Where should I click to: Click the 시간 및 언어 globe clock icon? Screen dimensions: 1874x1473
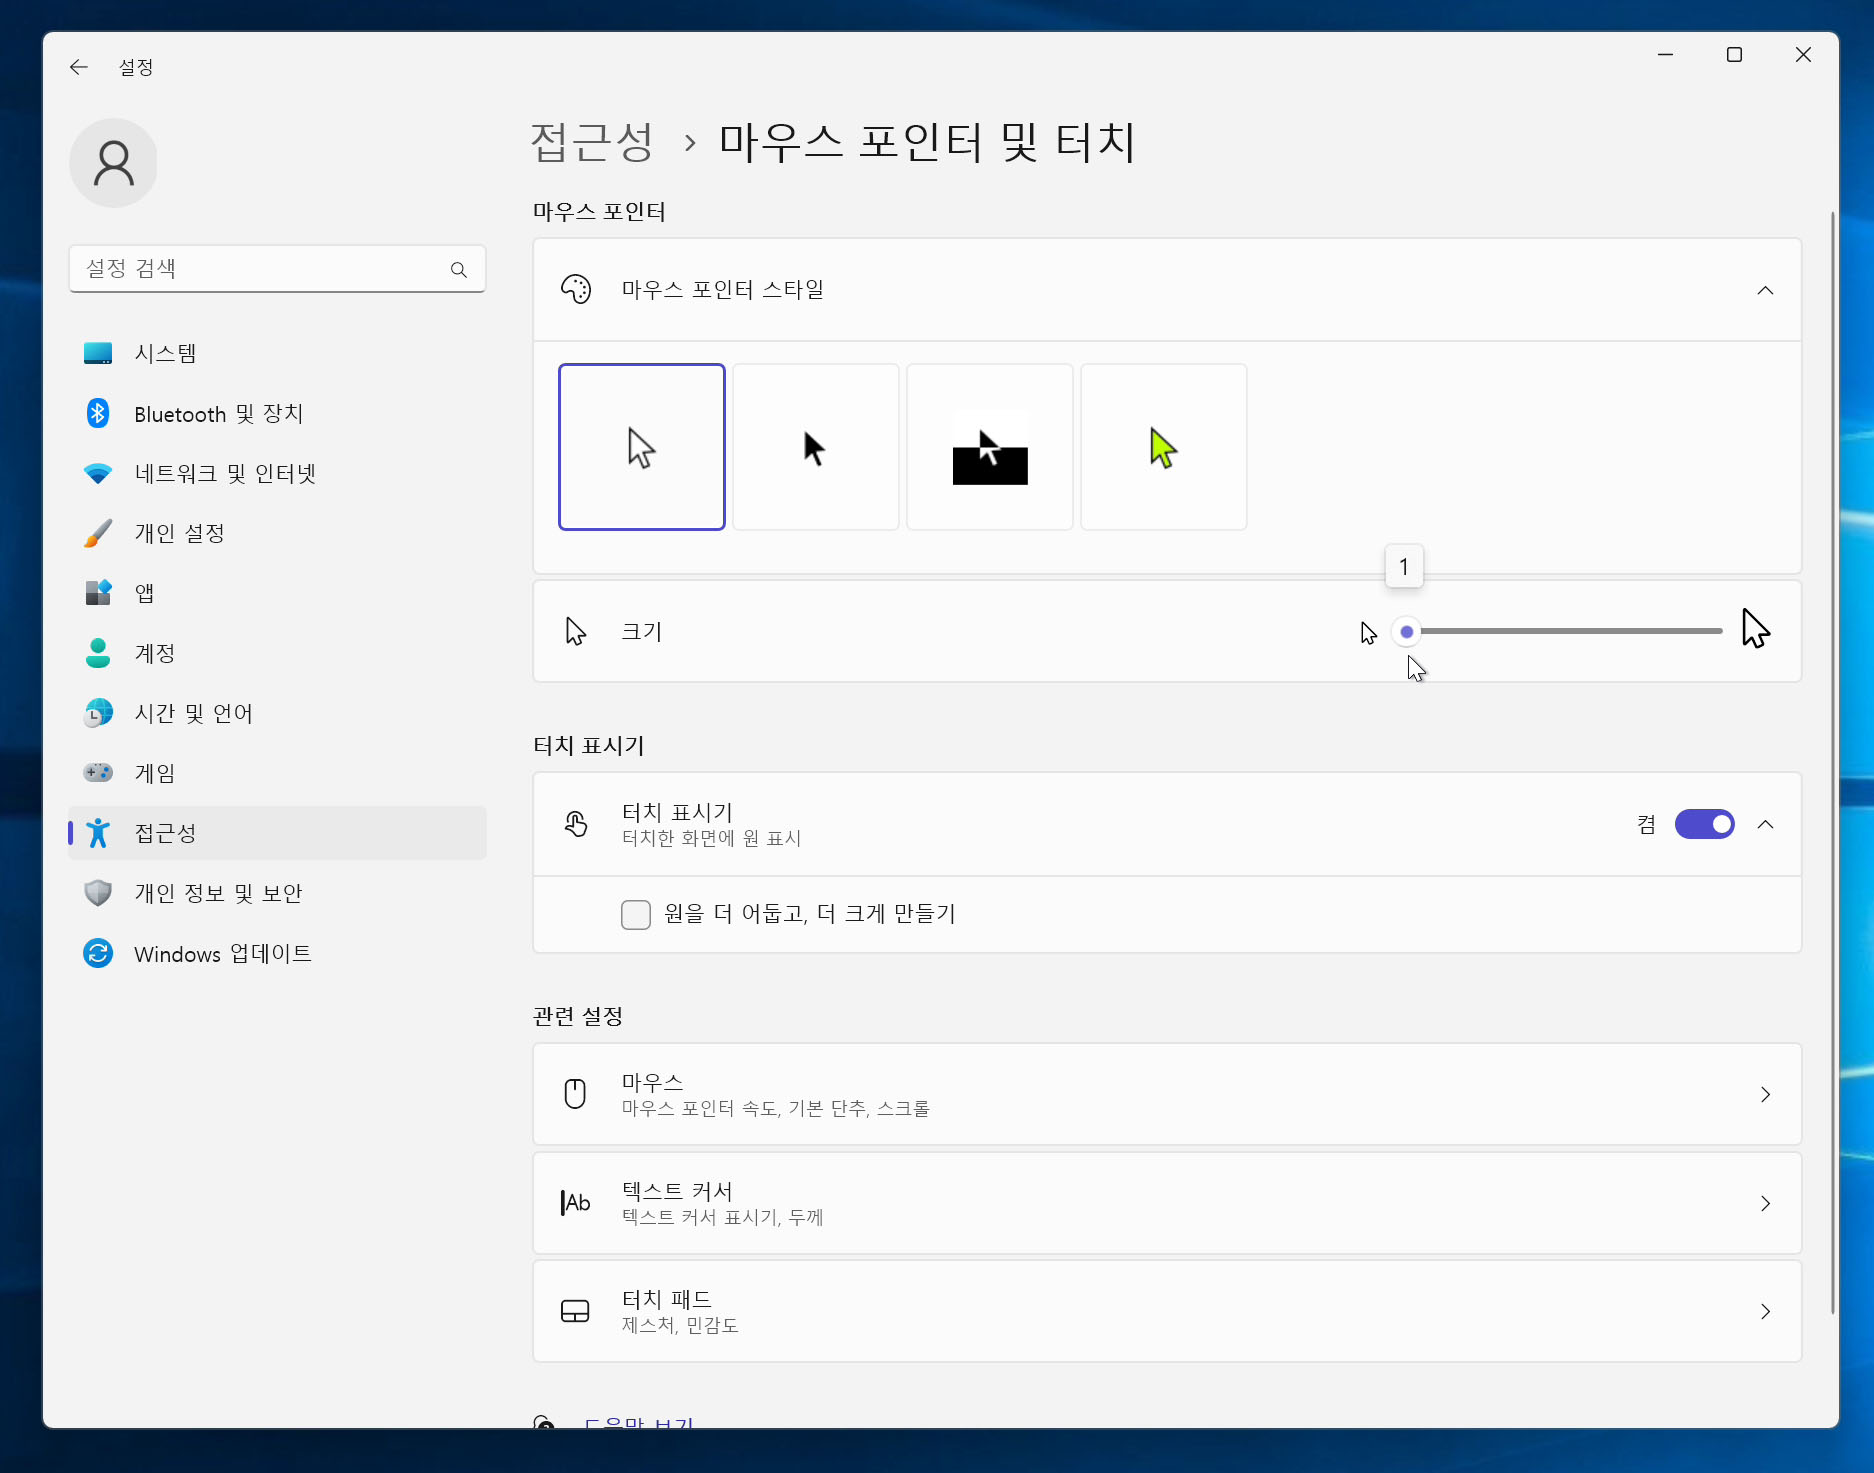[98, 713]
